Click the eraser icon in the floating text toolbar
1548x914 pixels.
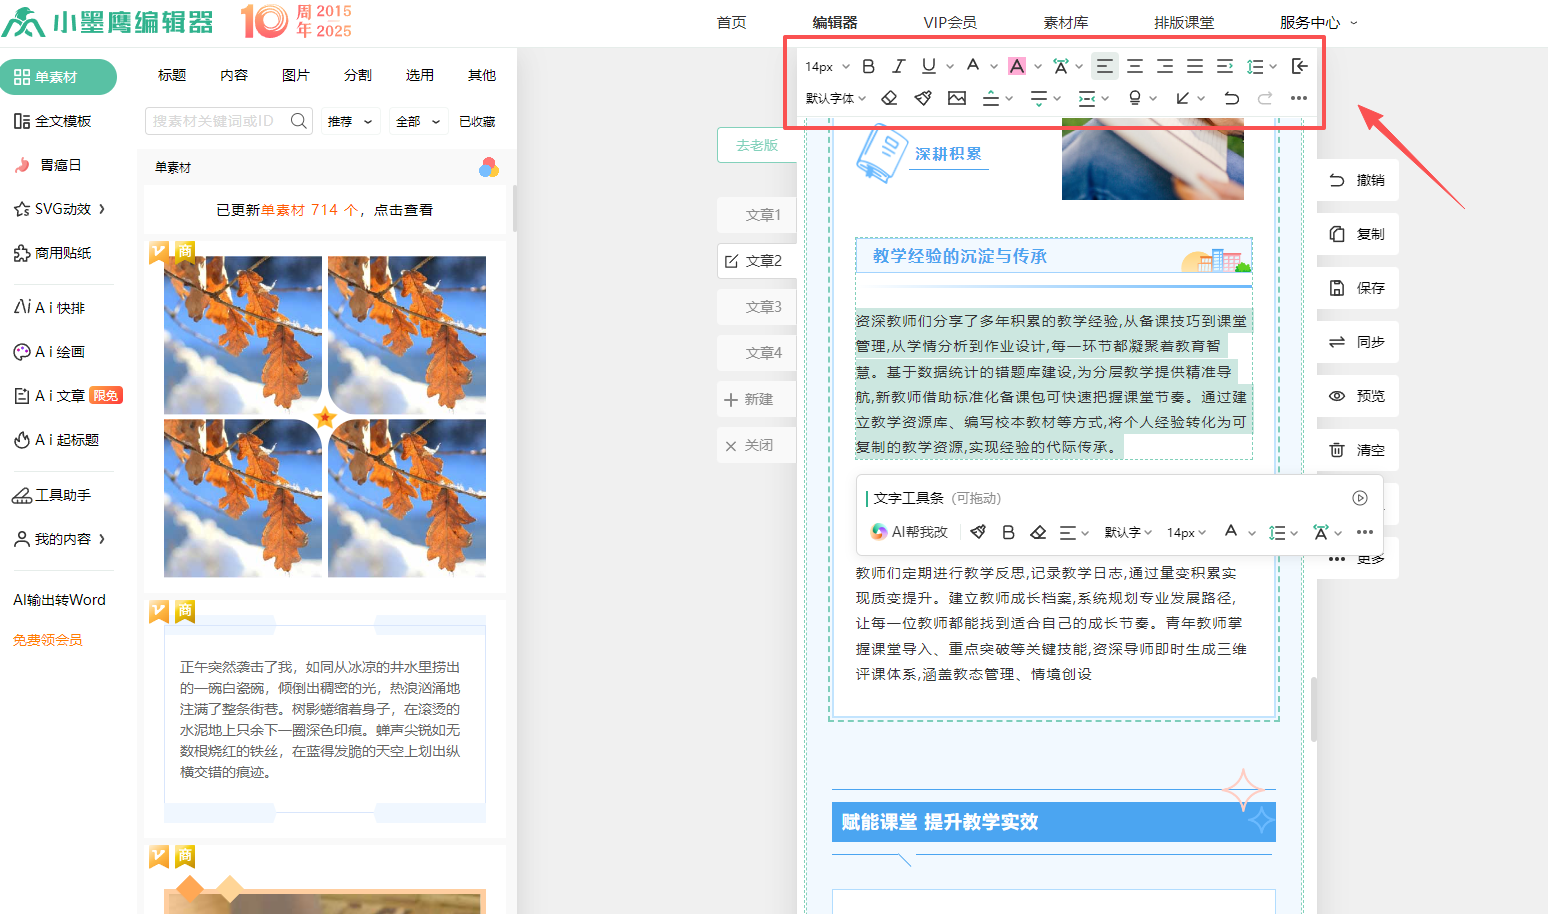tap(1038, 532)
